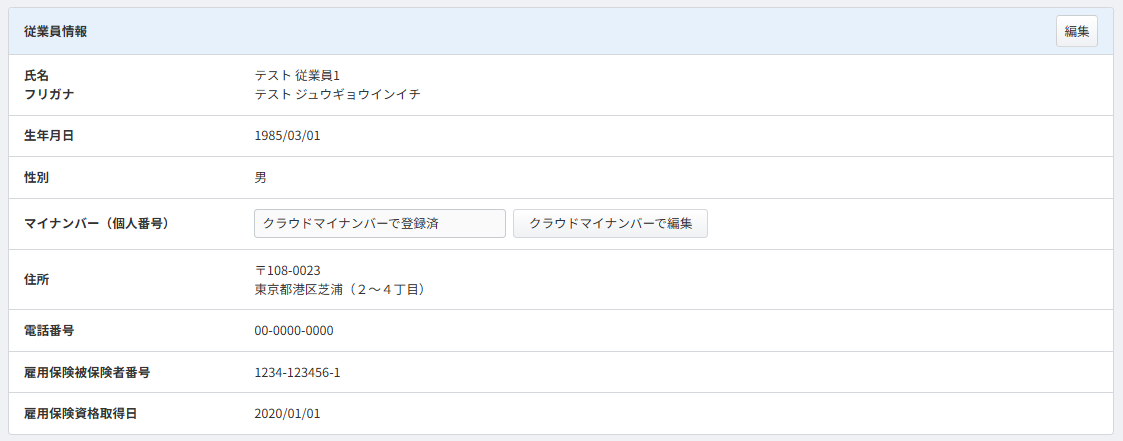Screen dimensions: 1123x441
Task: Click the 生年月日 label
Action: [x=49, y=136]
